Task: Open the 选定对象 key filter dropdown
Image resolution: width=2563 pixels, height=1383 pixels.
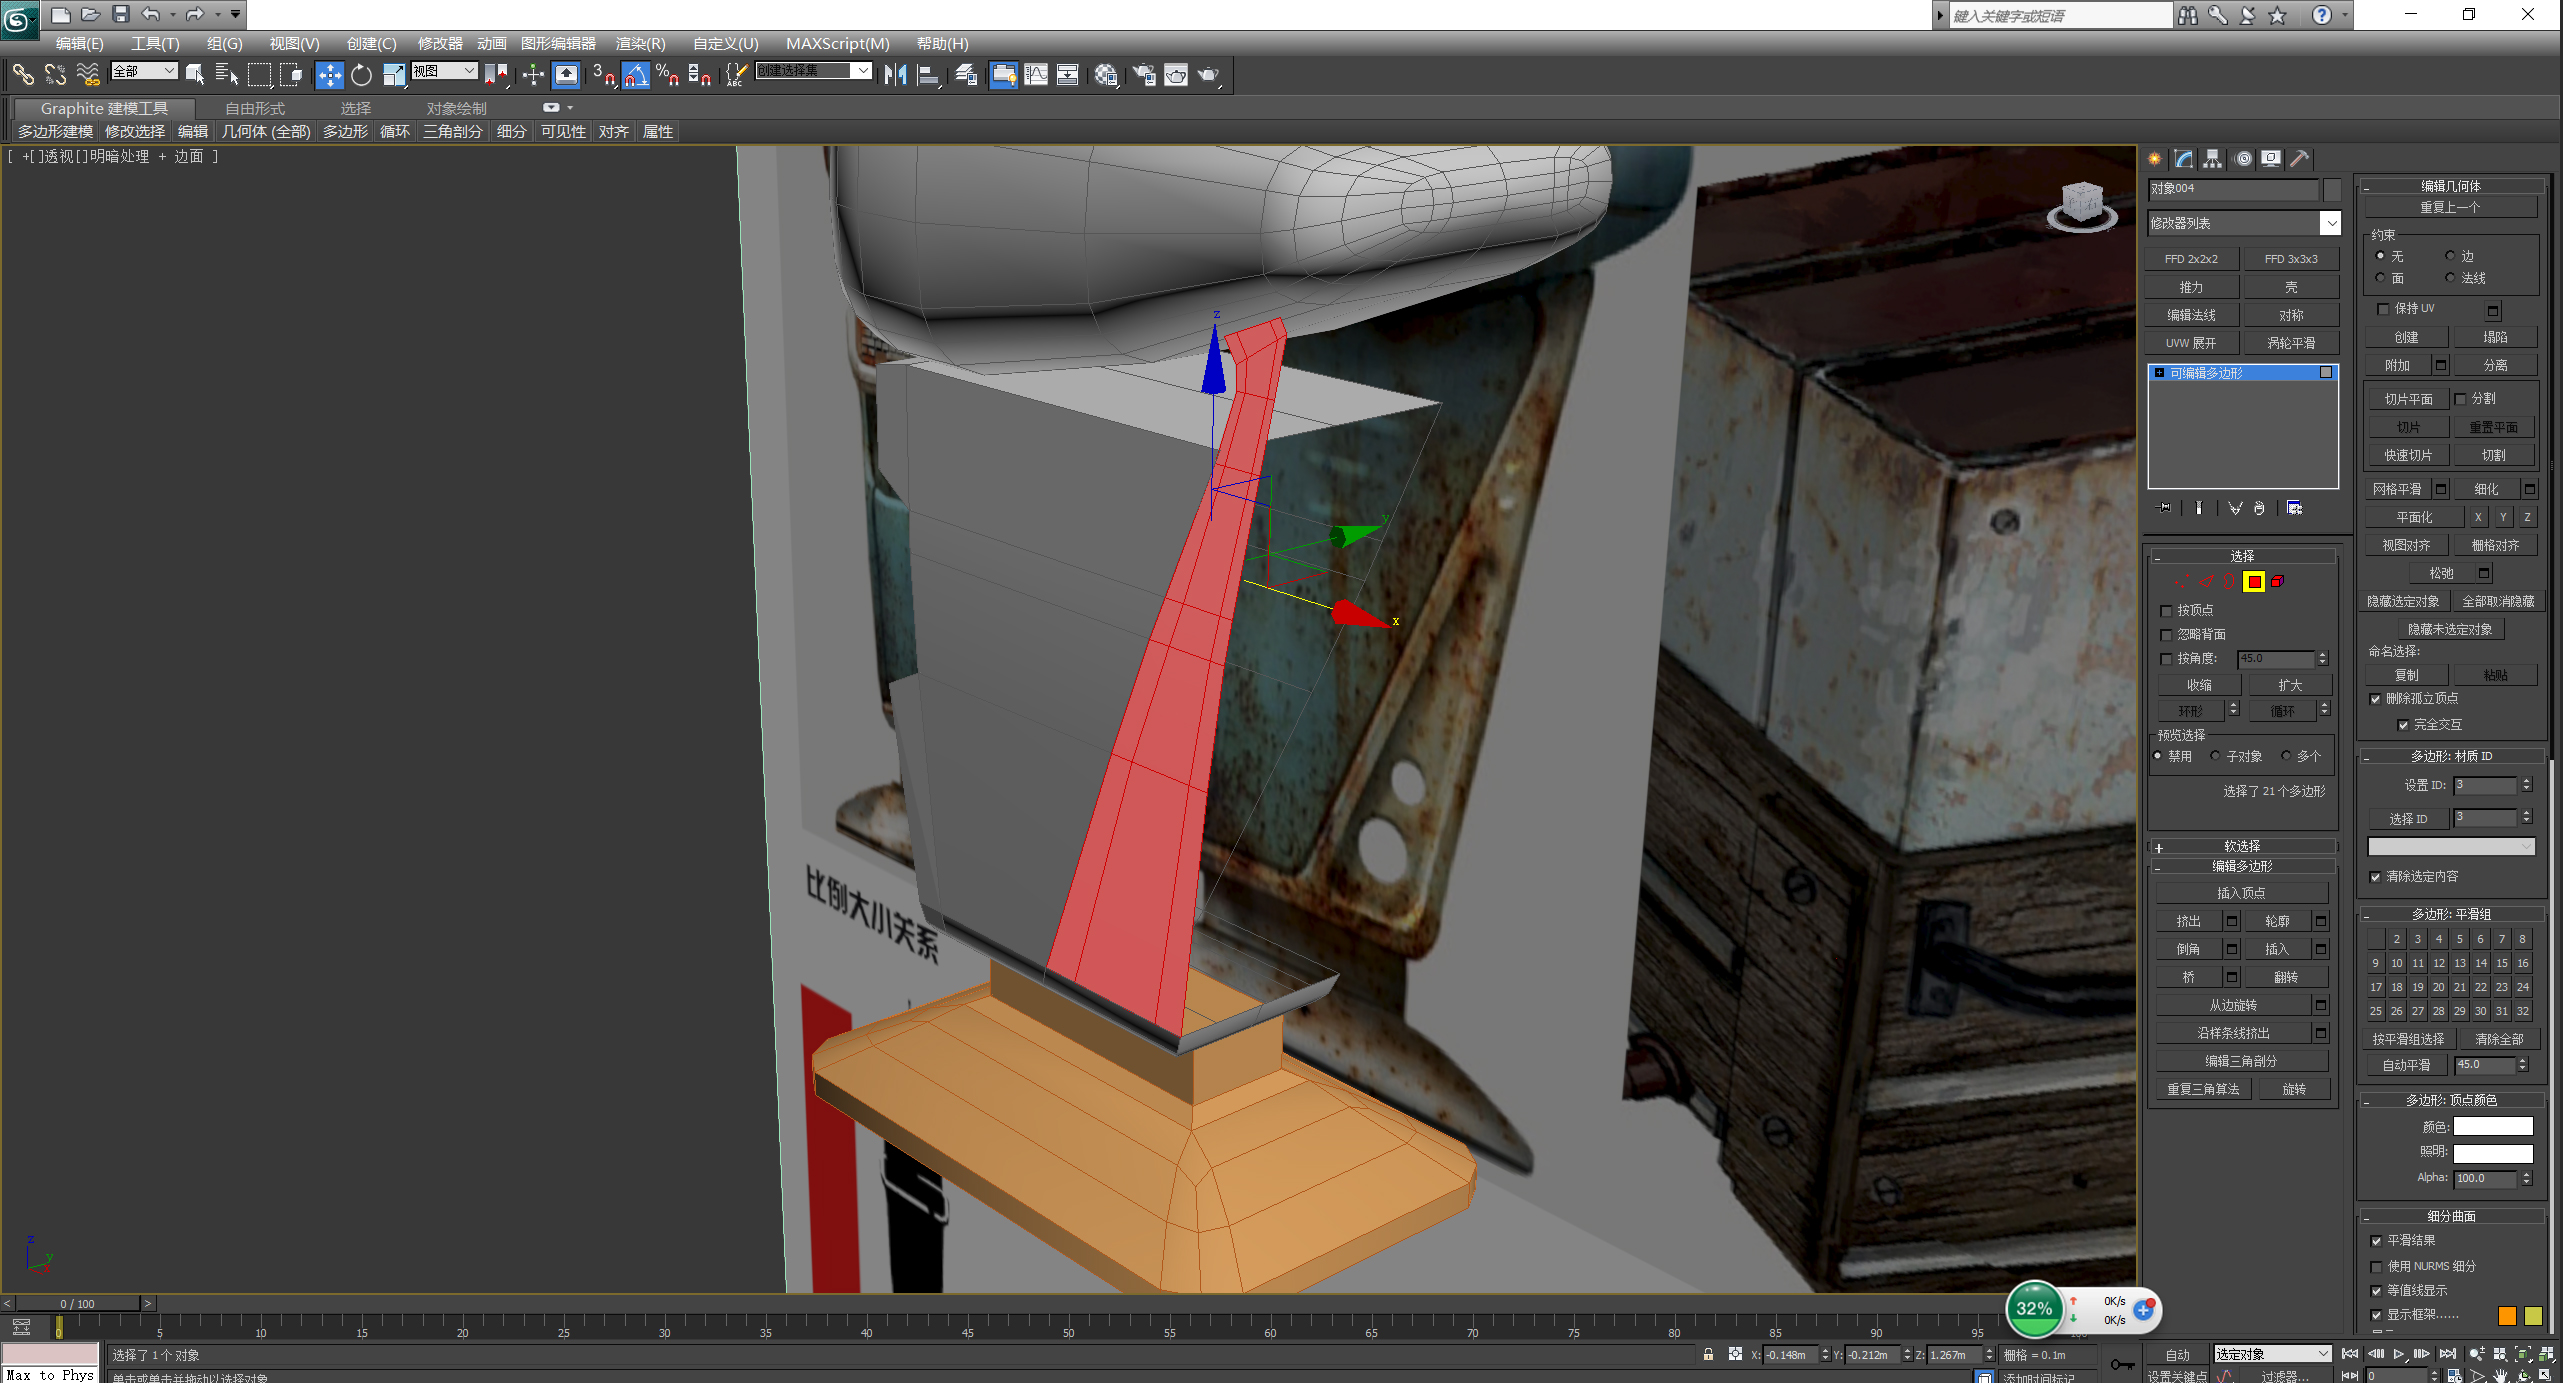Action: click(x=2272, y=1354)
